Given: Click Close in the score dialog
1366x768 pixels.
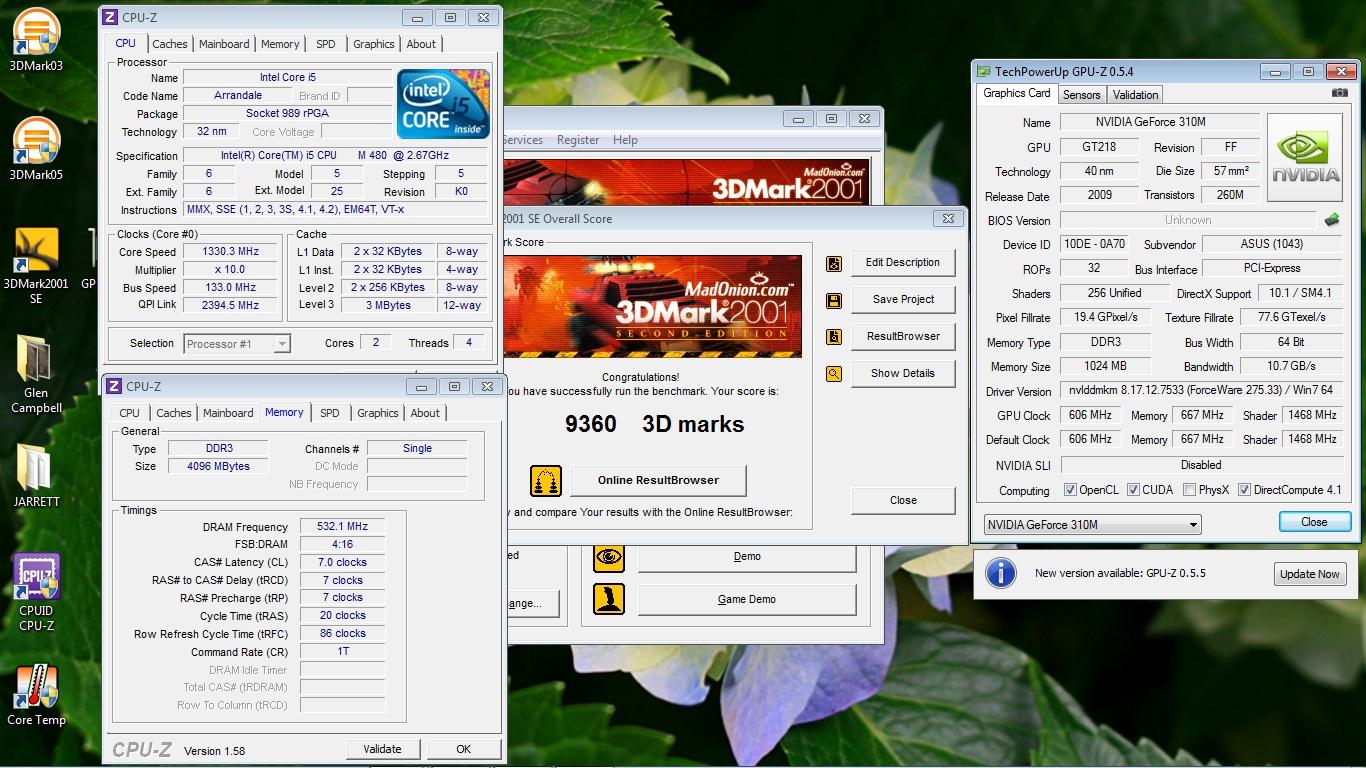Looking at the screenshot, I should (903, 501).
